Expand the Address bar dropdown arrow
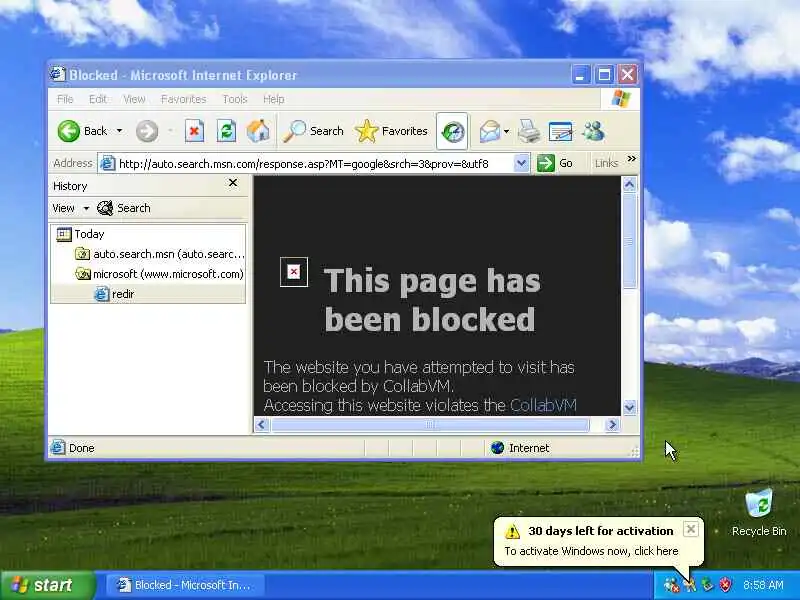The image size is (800, 600). [521, 163]
